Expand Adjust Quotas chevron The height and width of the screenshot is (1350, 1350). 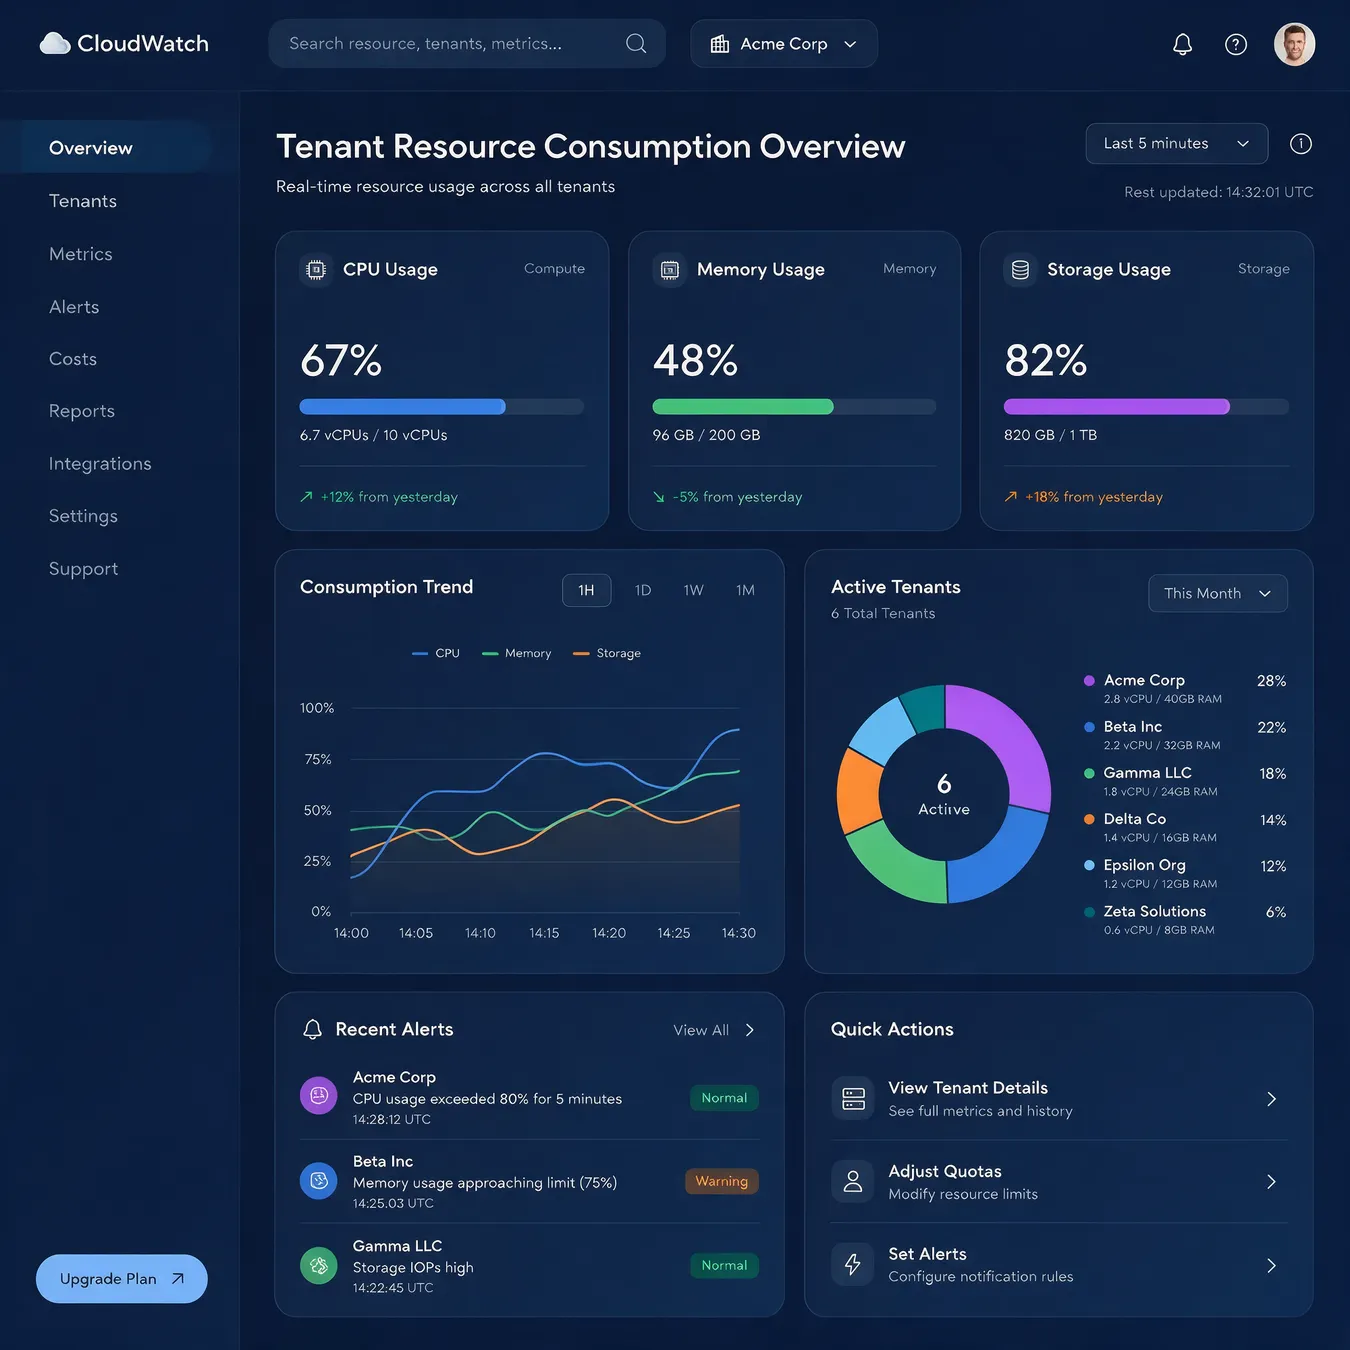(1271, 1182)
